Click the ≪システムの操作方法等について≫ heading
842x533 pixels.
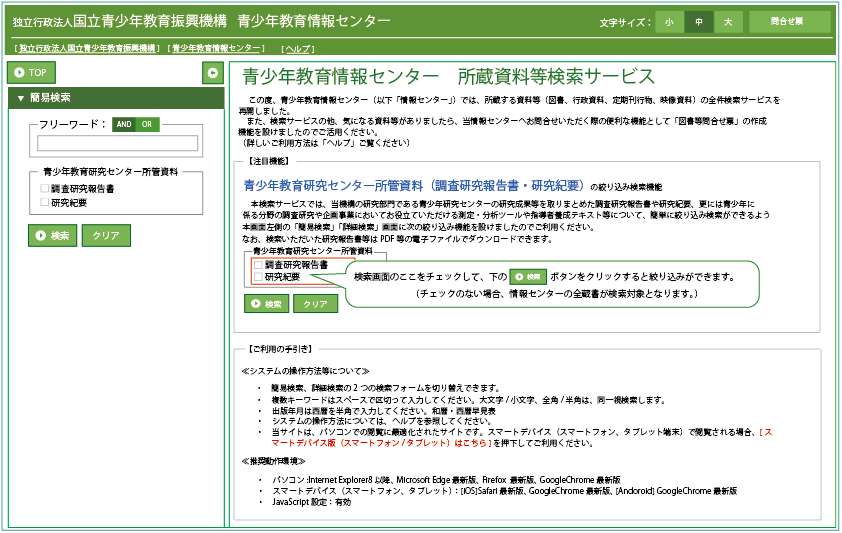click(306, 371)
